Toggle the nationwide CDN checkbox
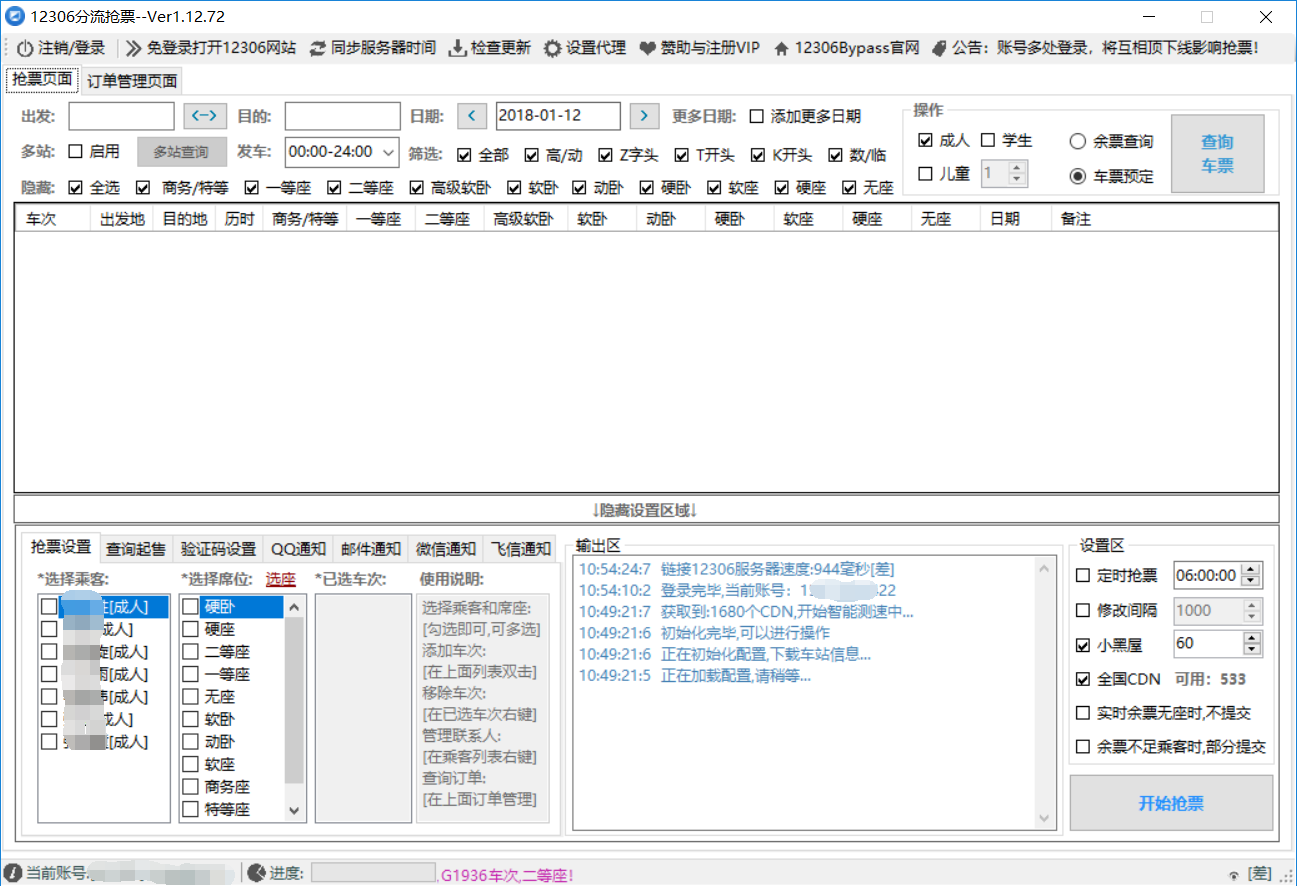Image resolution: width=1297 pixels, height=886 pixels. pyautogui.click(x=1083, y=679)
